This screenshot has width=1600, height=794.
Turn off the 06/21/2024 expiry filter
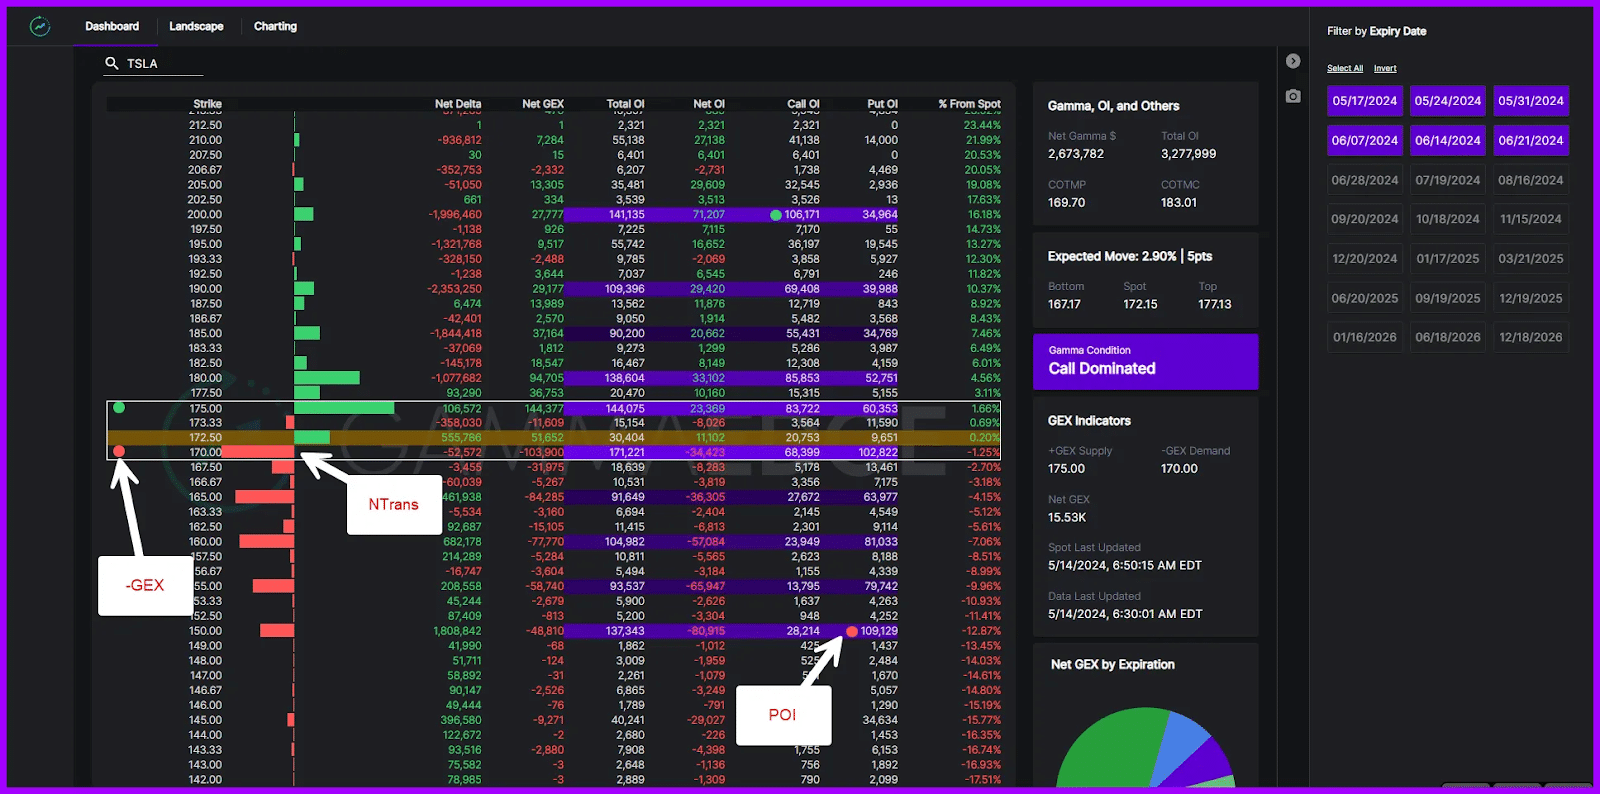coord(1530,141)
